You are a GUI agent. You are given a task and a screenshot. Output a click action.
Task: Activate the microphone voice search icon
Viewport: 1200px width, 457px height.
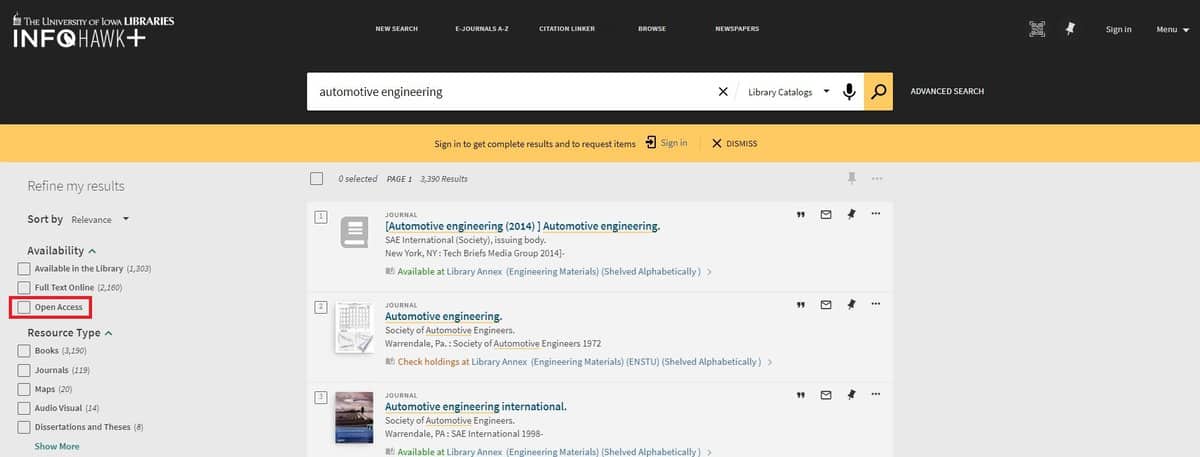[x=849, y=92]
